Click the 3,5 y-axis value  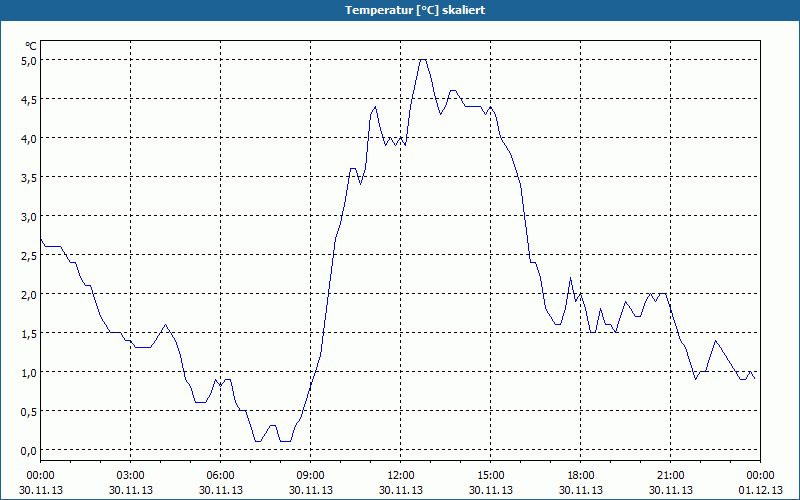click(x=29, y=178)
